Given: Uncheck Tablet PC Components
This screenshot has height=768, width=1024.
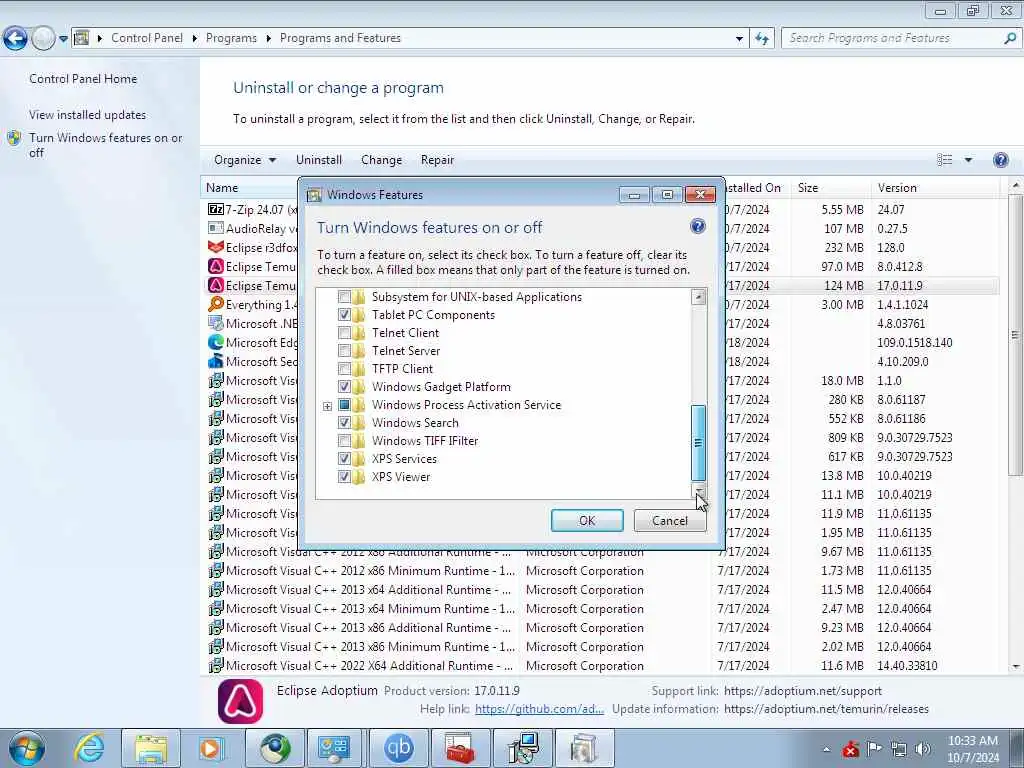Looking at the screenshot, I should [344, 315].
